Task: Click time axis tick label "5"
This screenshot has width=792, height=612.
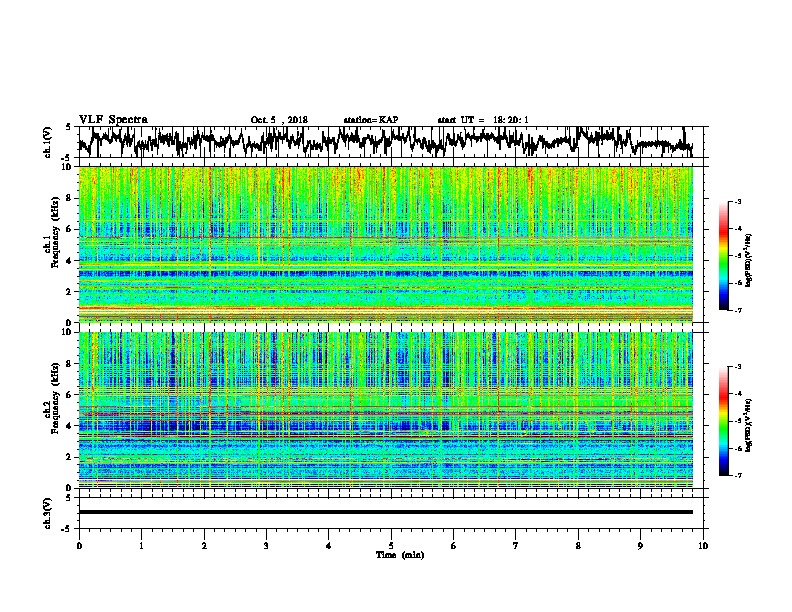Action: point(391,546)
